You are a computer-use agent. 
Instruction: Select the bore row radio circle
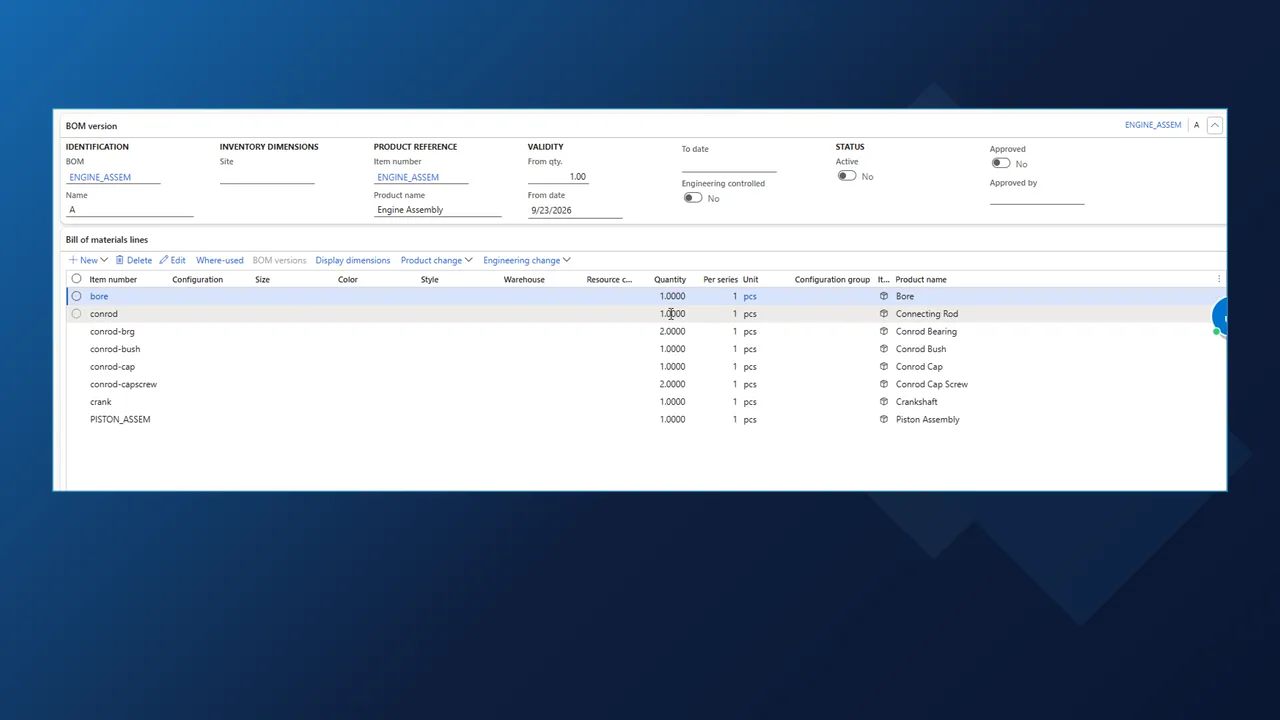coord(76,296)
